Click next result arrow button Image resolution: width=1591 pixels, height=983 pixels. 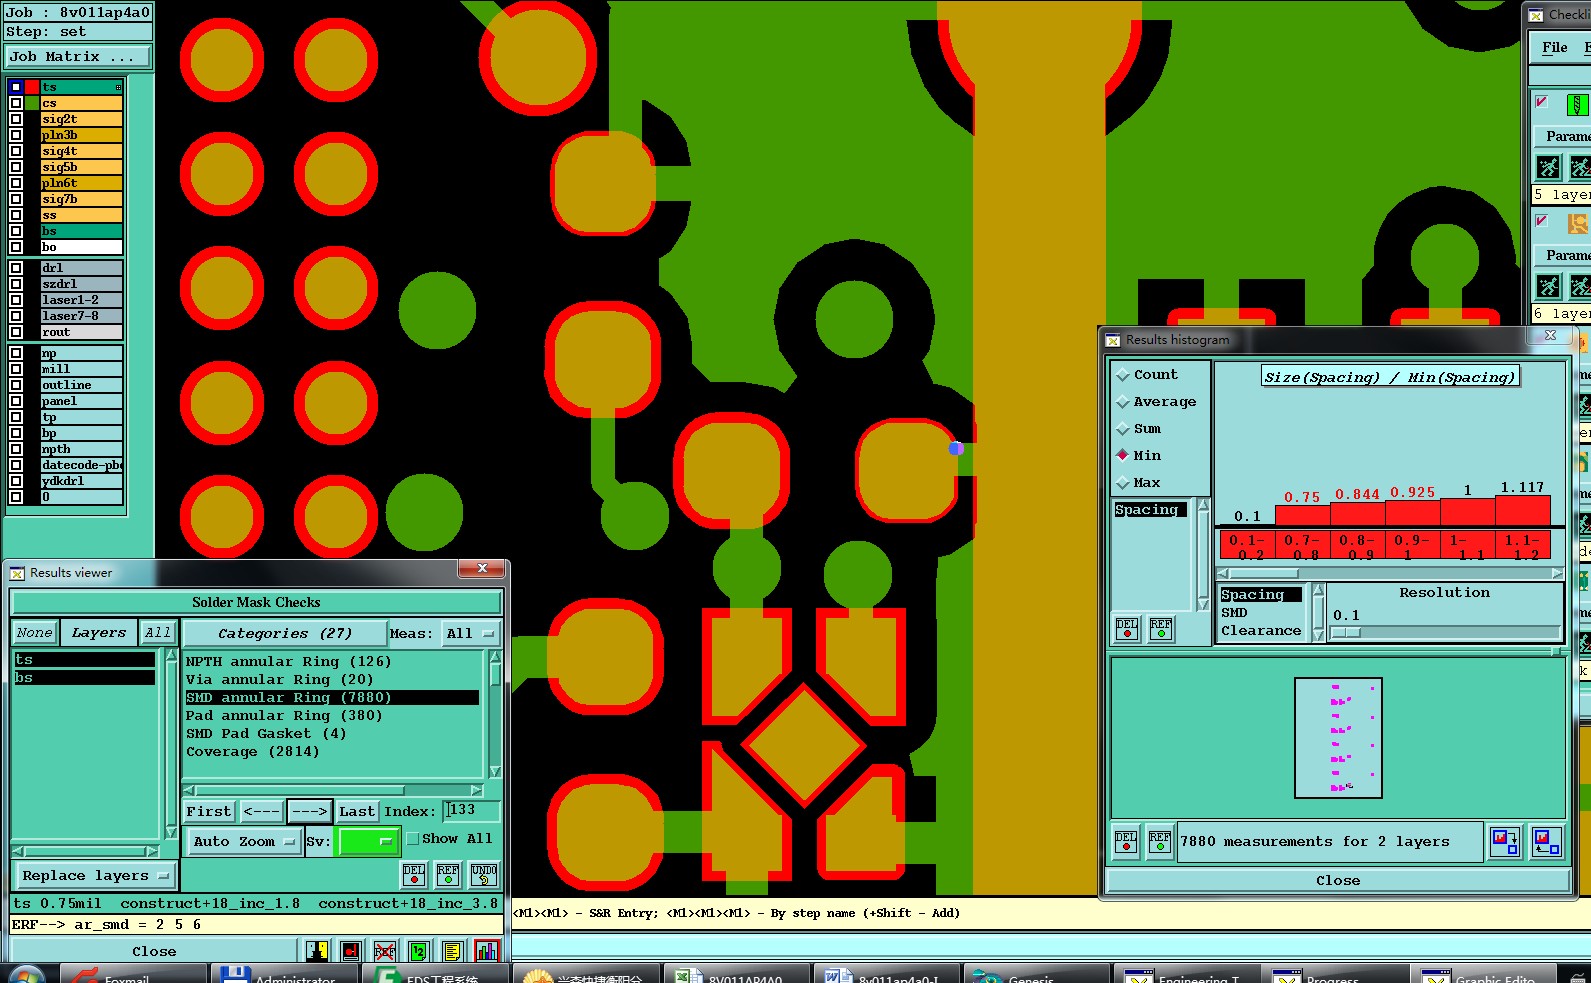click(x=309, y=812)
